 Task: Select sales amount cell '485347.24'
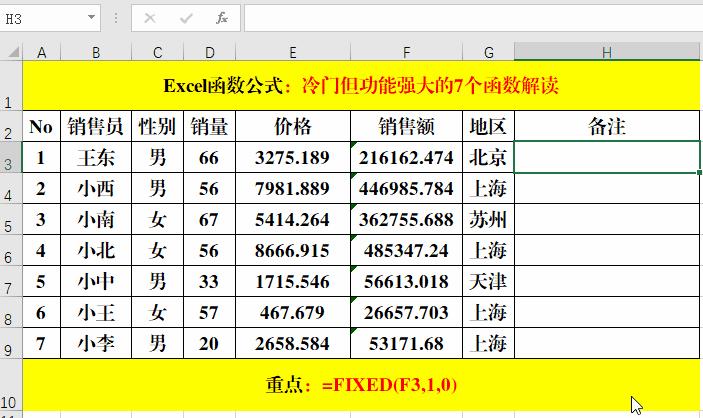click(406, 250)
